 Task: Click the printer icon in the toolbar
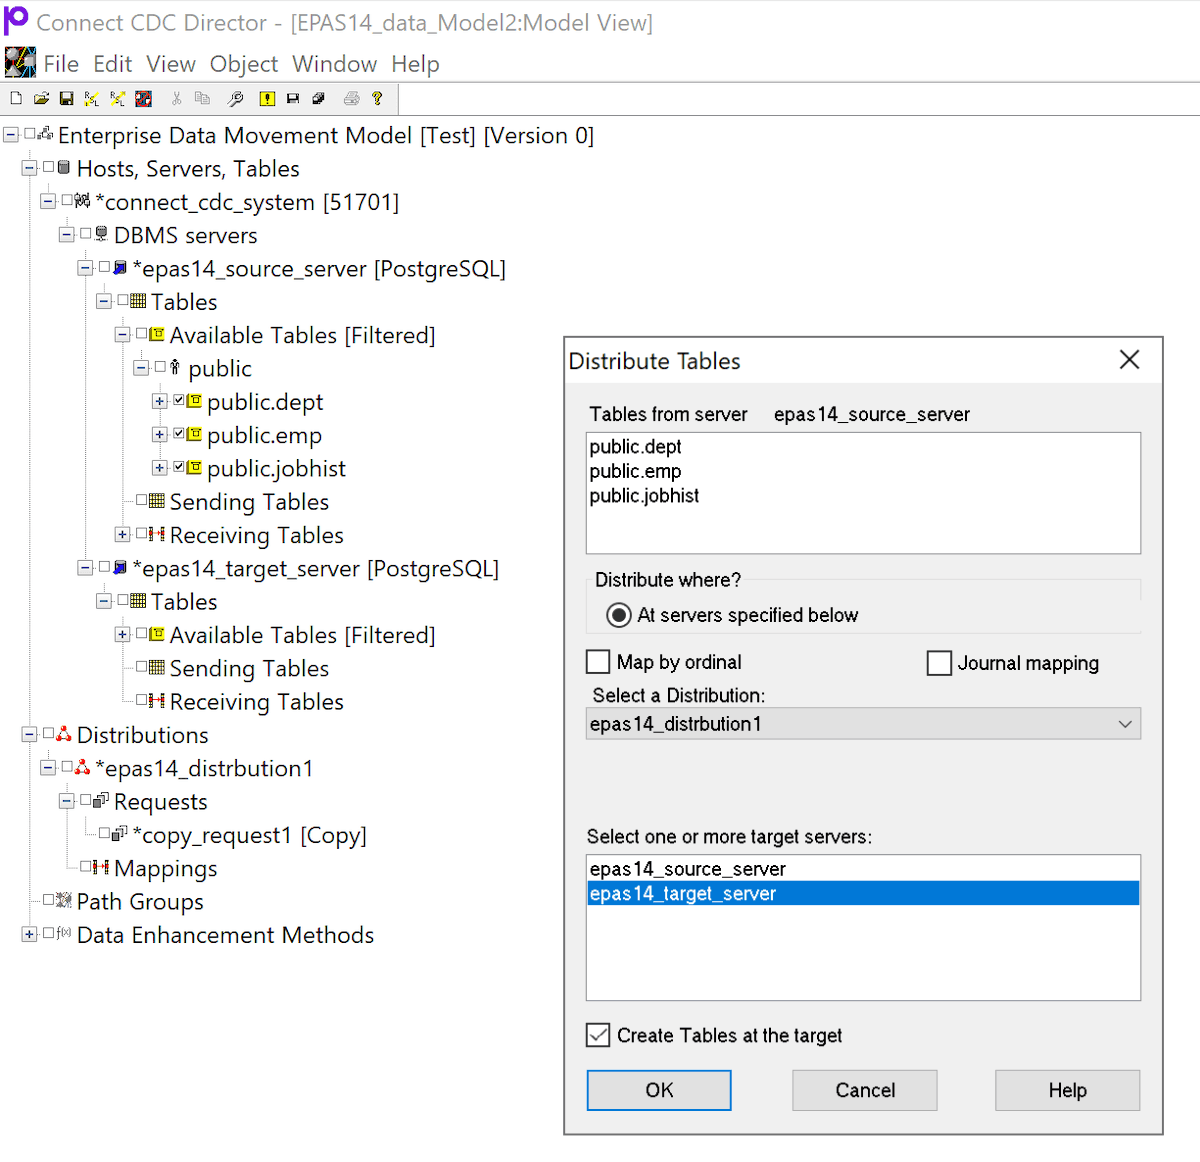click(351, 98)
